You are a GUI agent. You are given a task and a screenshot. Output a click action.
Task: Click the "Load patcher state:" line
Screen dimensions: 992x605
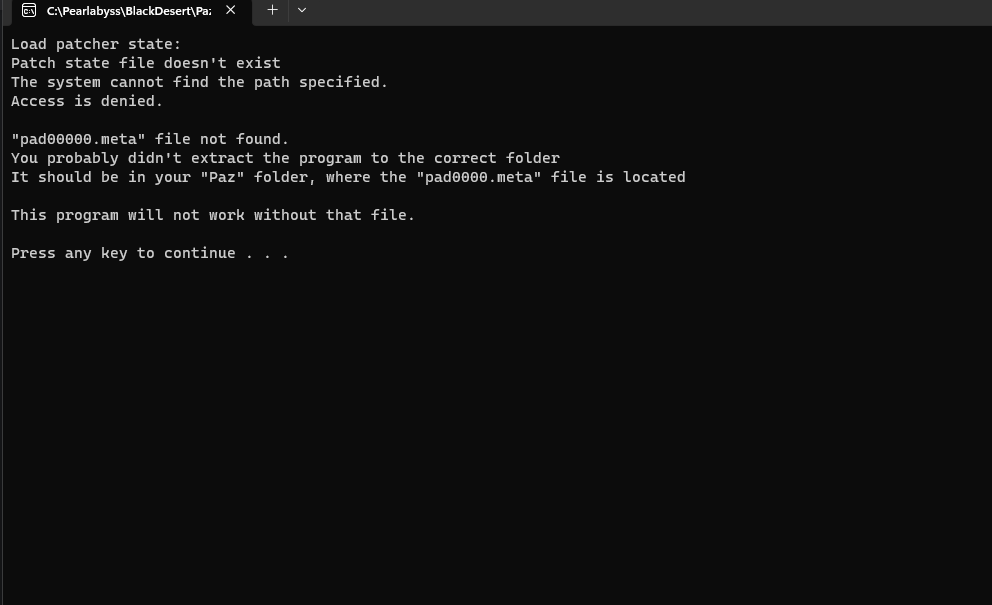point(96,44)
